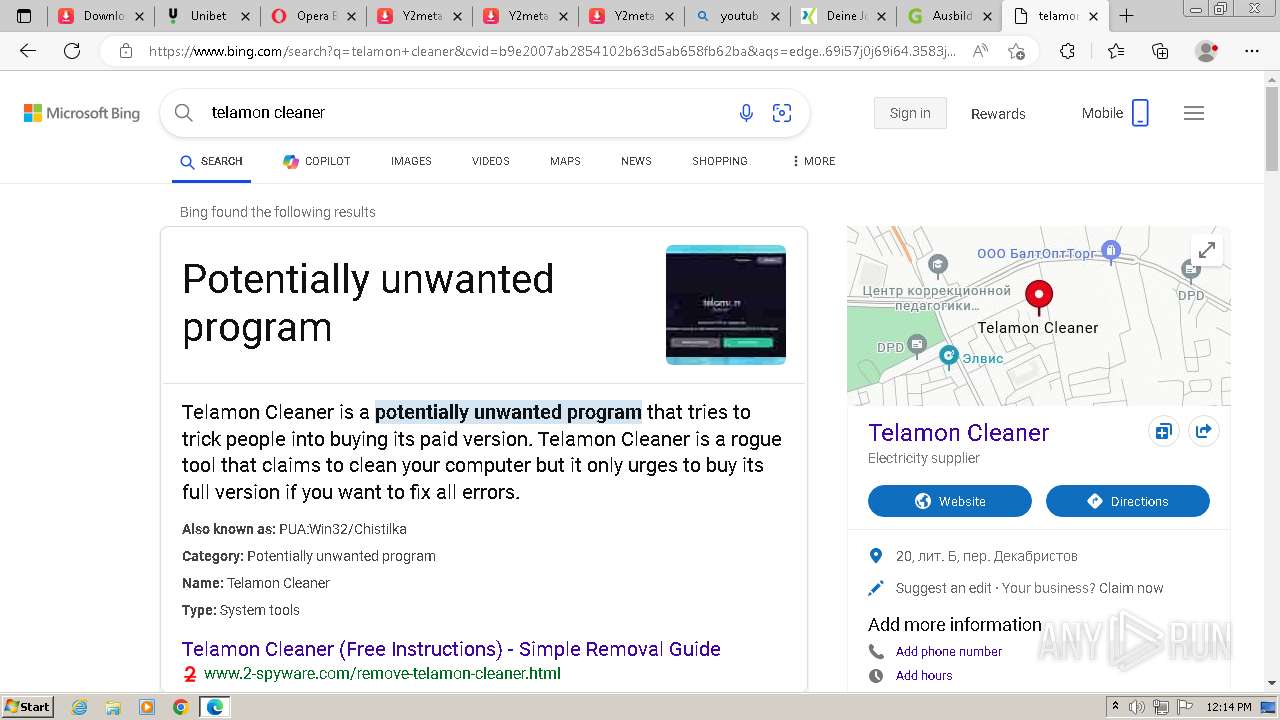Switch to Ausbild browser tab

click(x=949, y=16)
